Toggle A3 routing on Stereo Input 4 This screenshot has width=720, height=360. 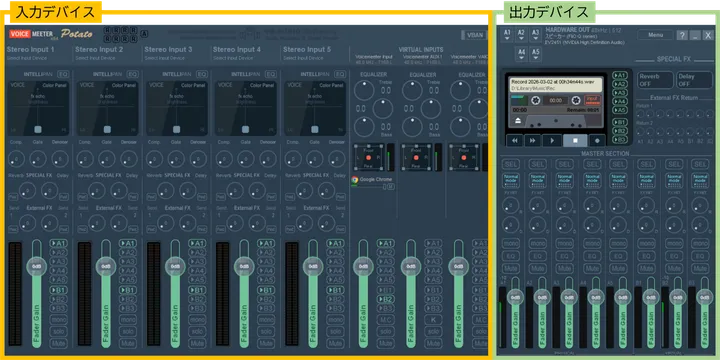[266, 262]
